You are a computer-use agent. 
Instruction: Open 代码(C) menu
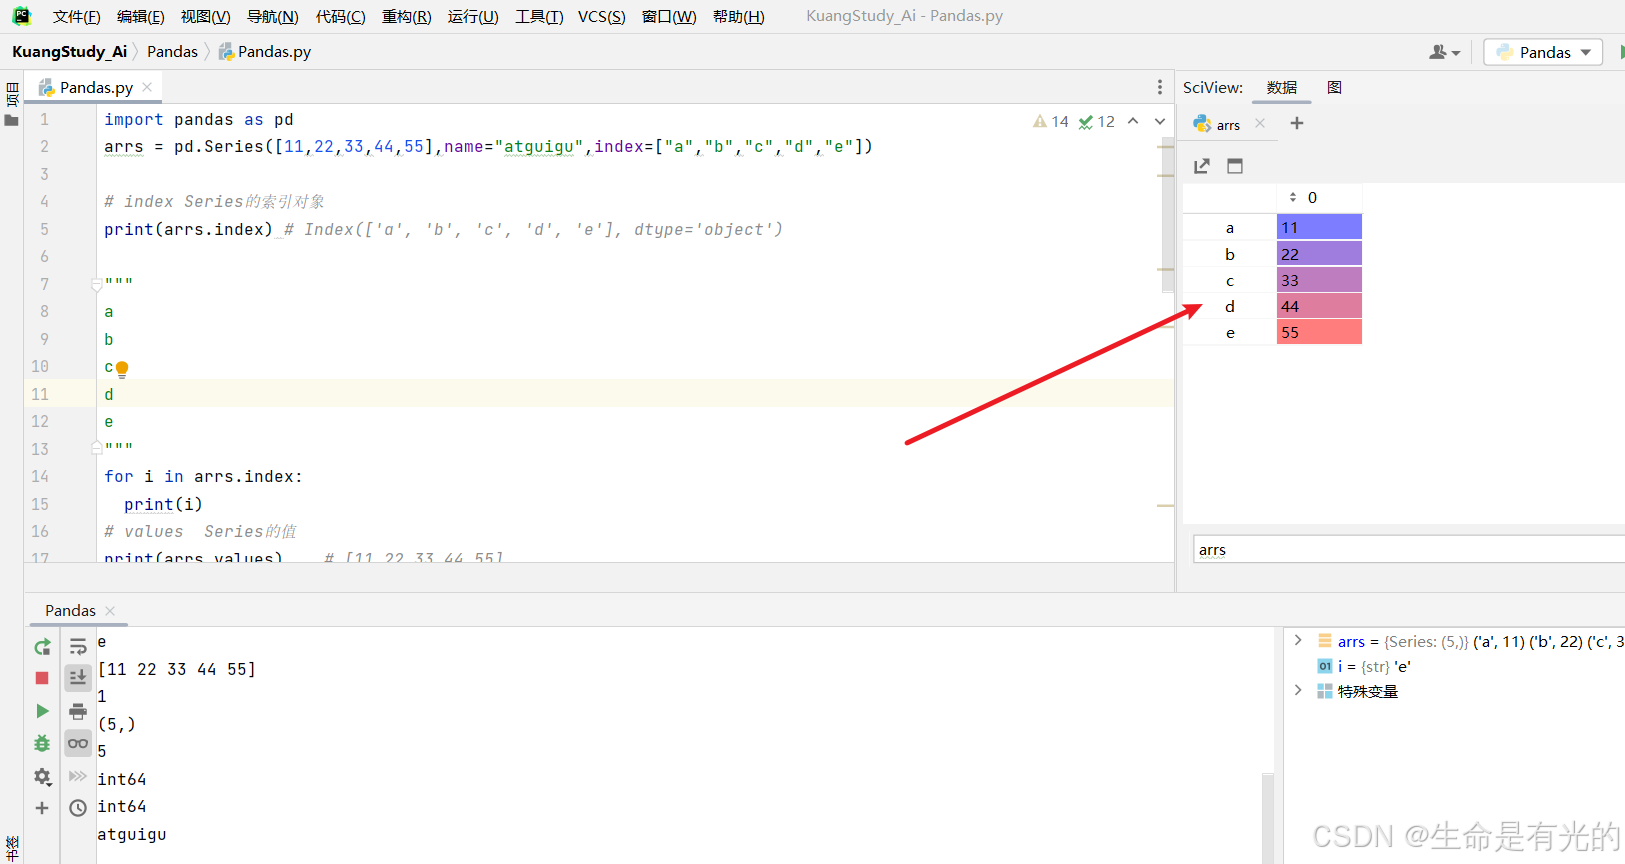tap(341, 17)
